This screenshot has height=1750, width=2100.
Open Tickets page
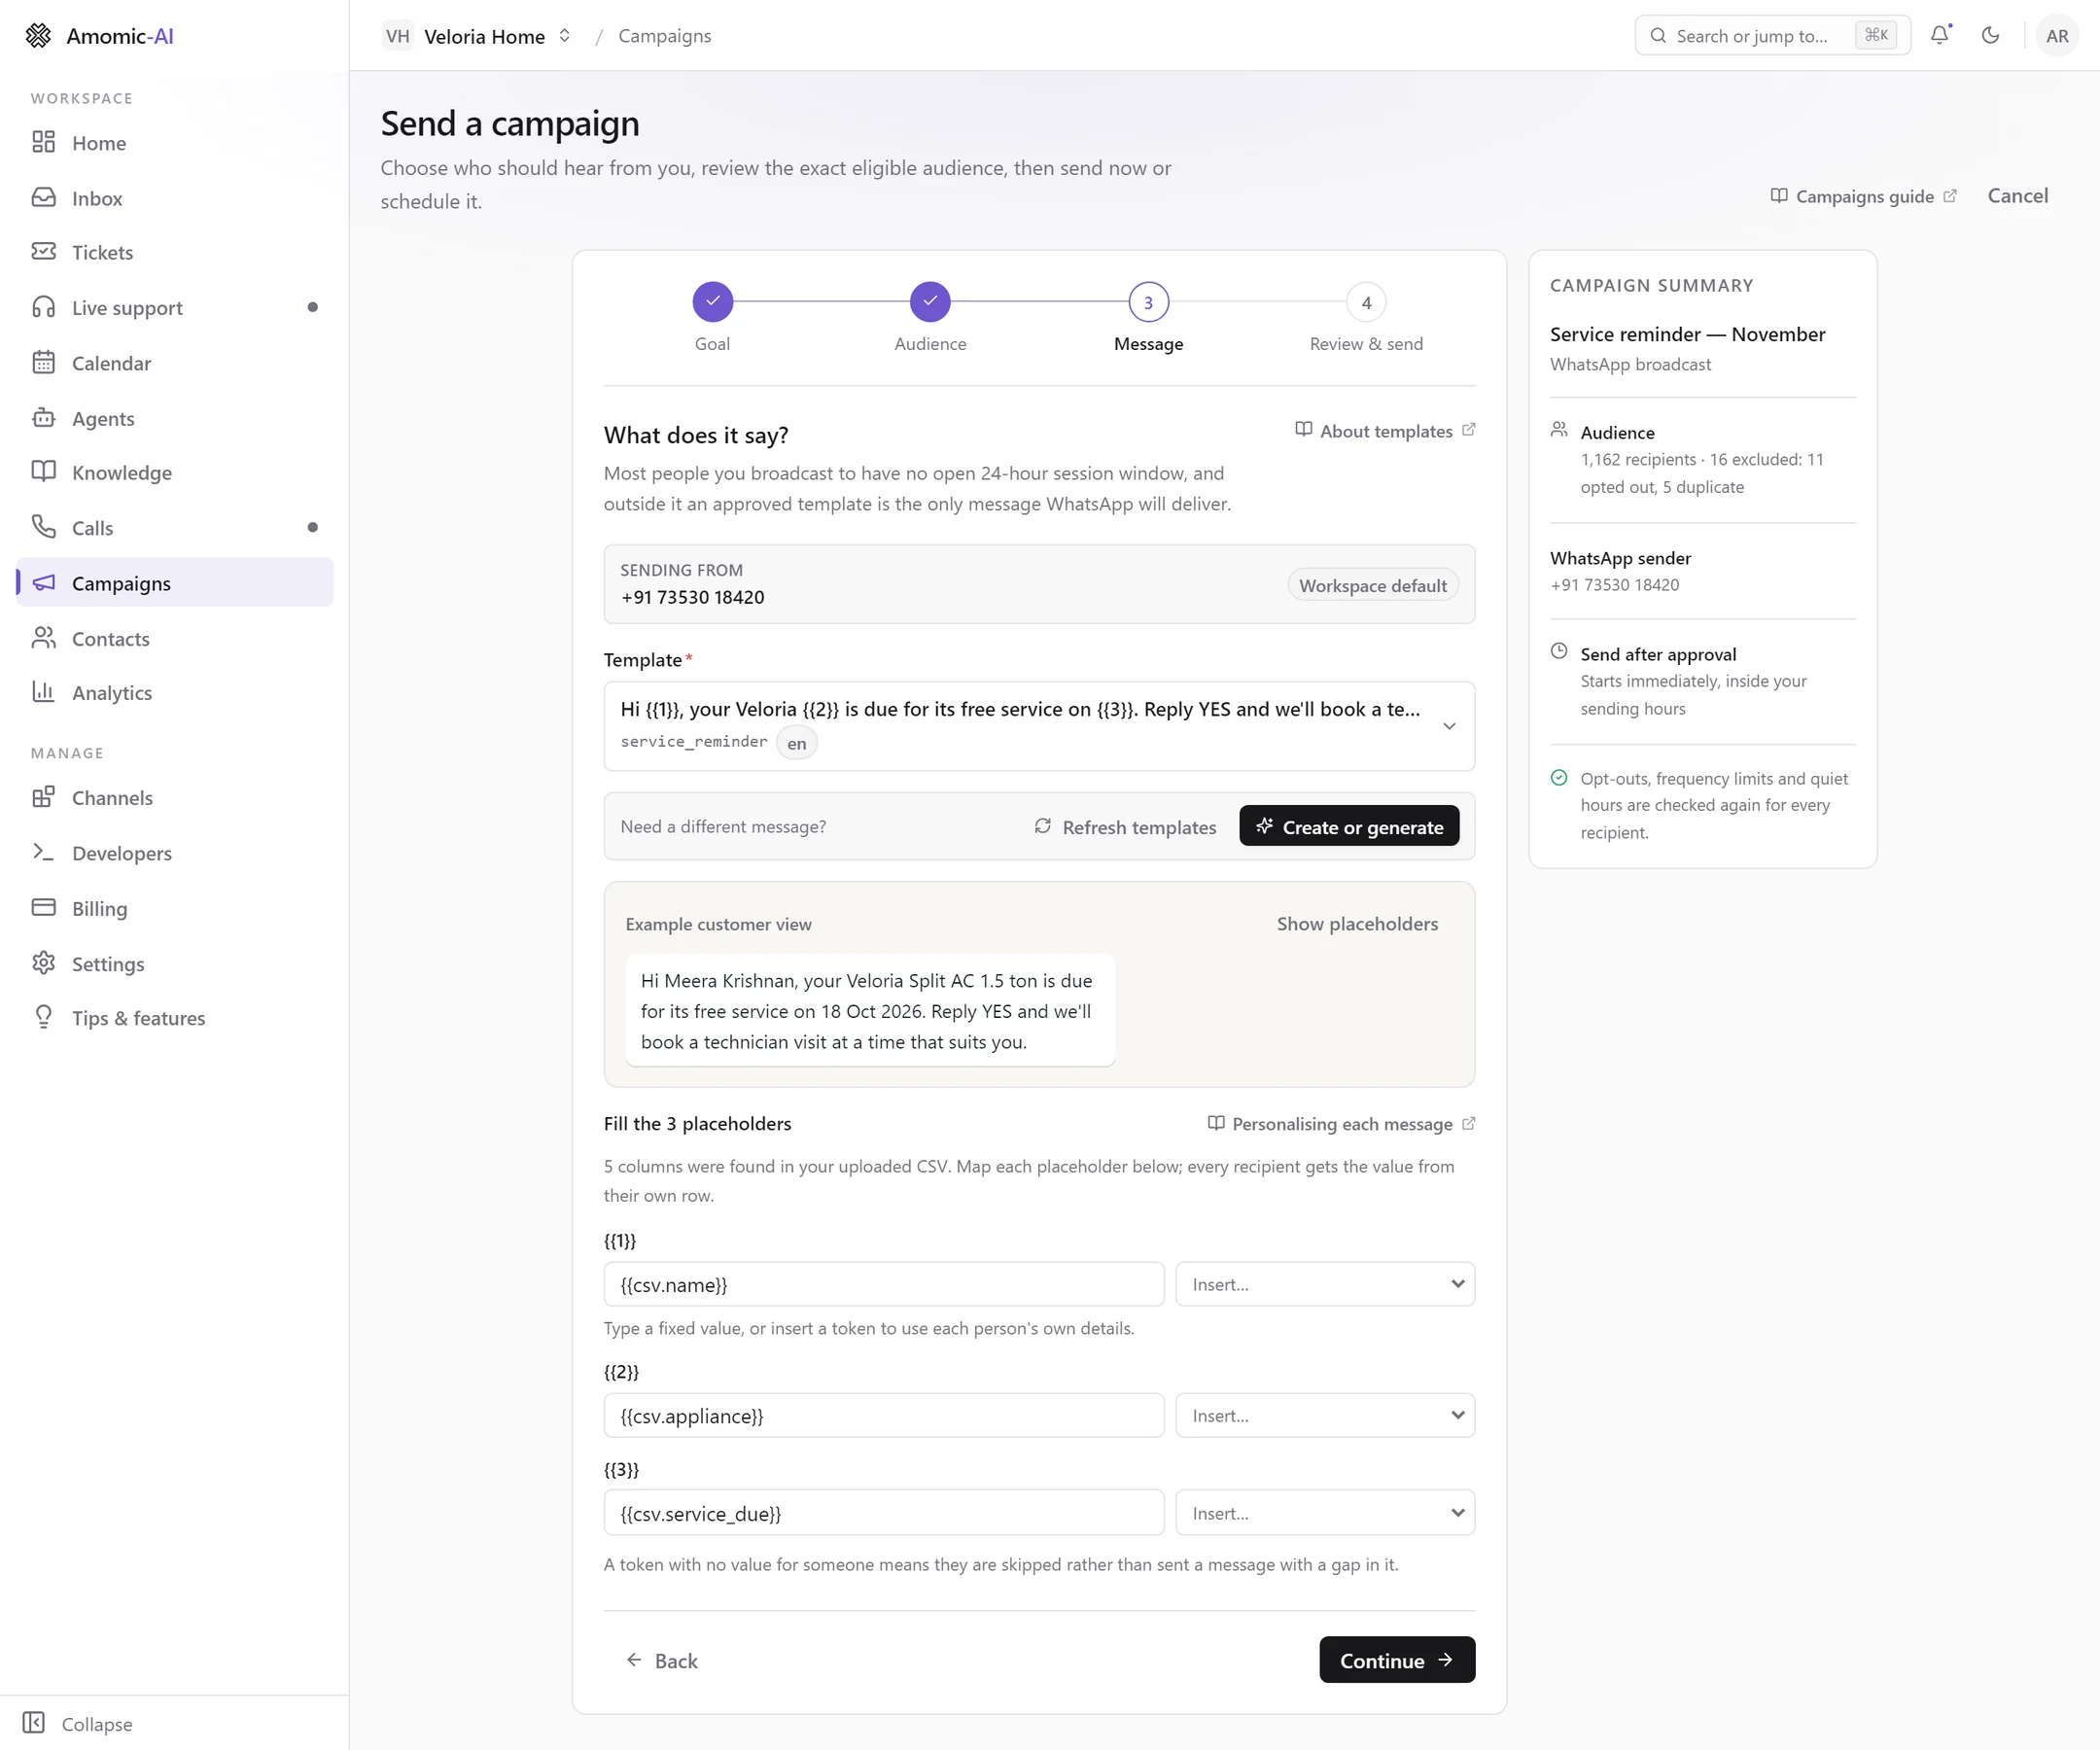pyautogui.click(x=175, y=252)
